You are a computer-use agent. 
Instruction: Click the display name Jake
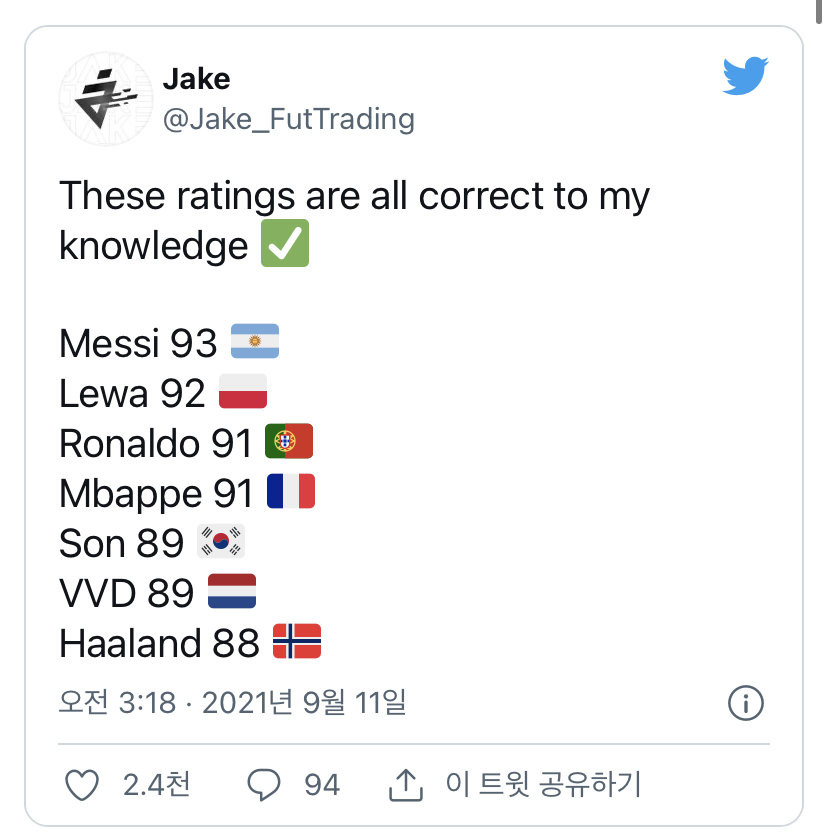tap(196, 79)
